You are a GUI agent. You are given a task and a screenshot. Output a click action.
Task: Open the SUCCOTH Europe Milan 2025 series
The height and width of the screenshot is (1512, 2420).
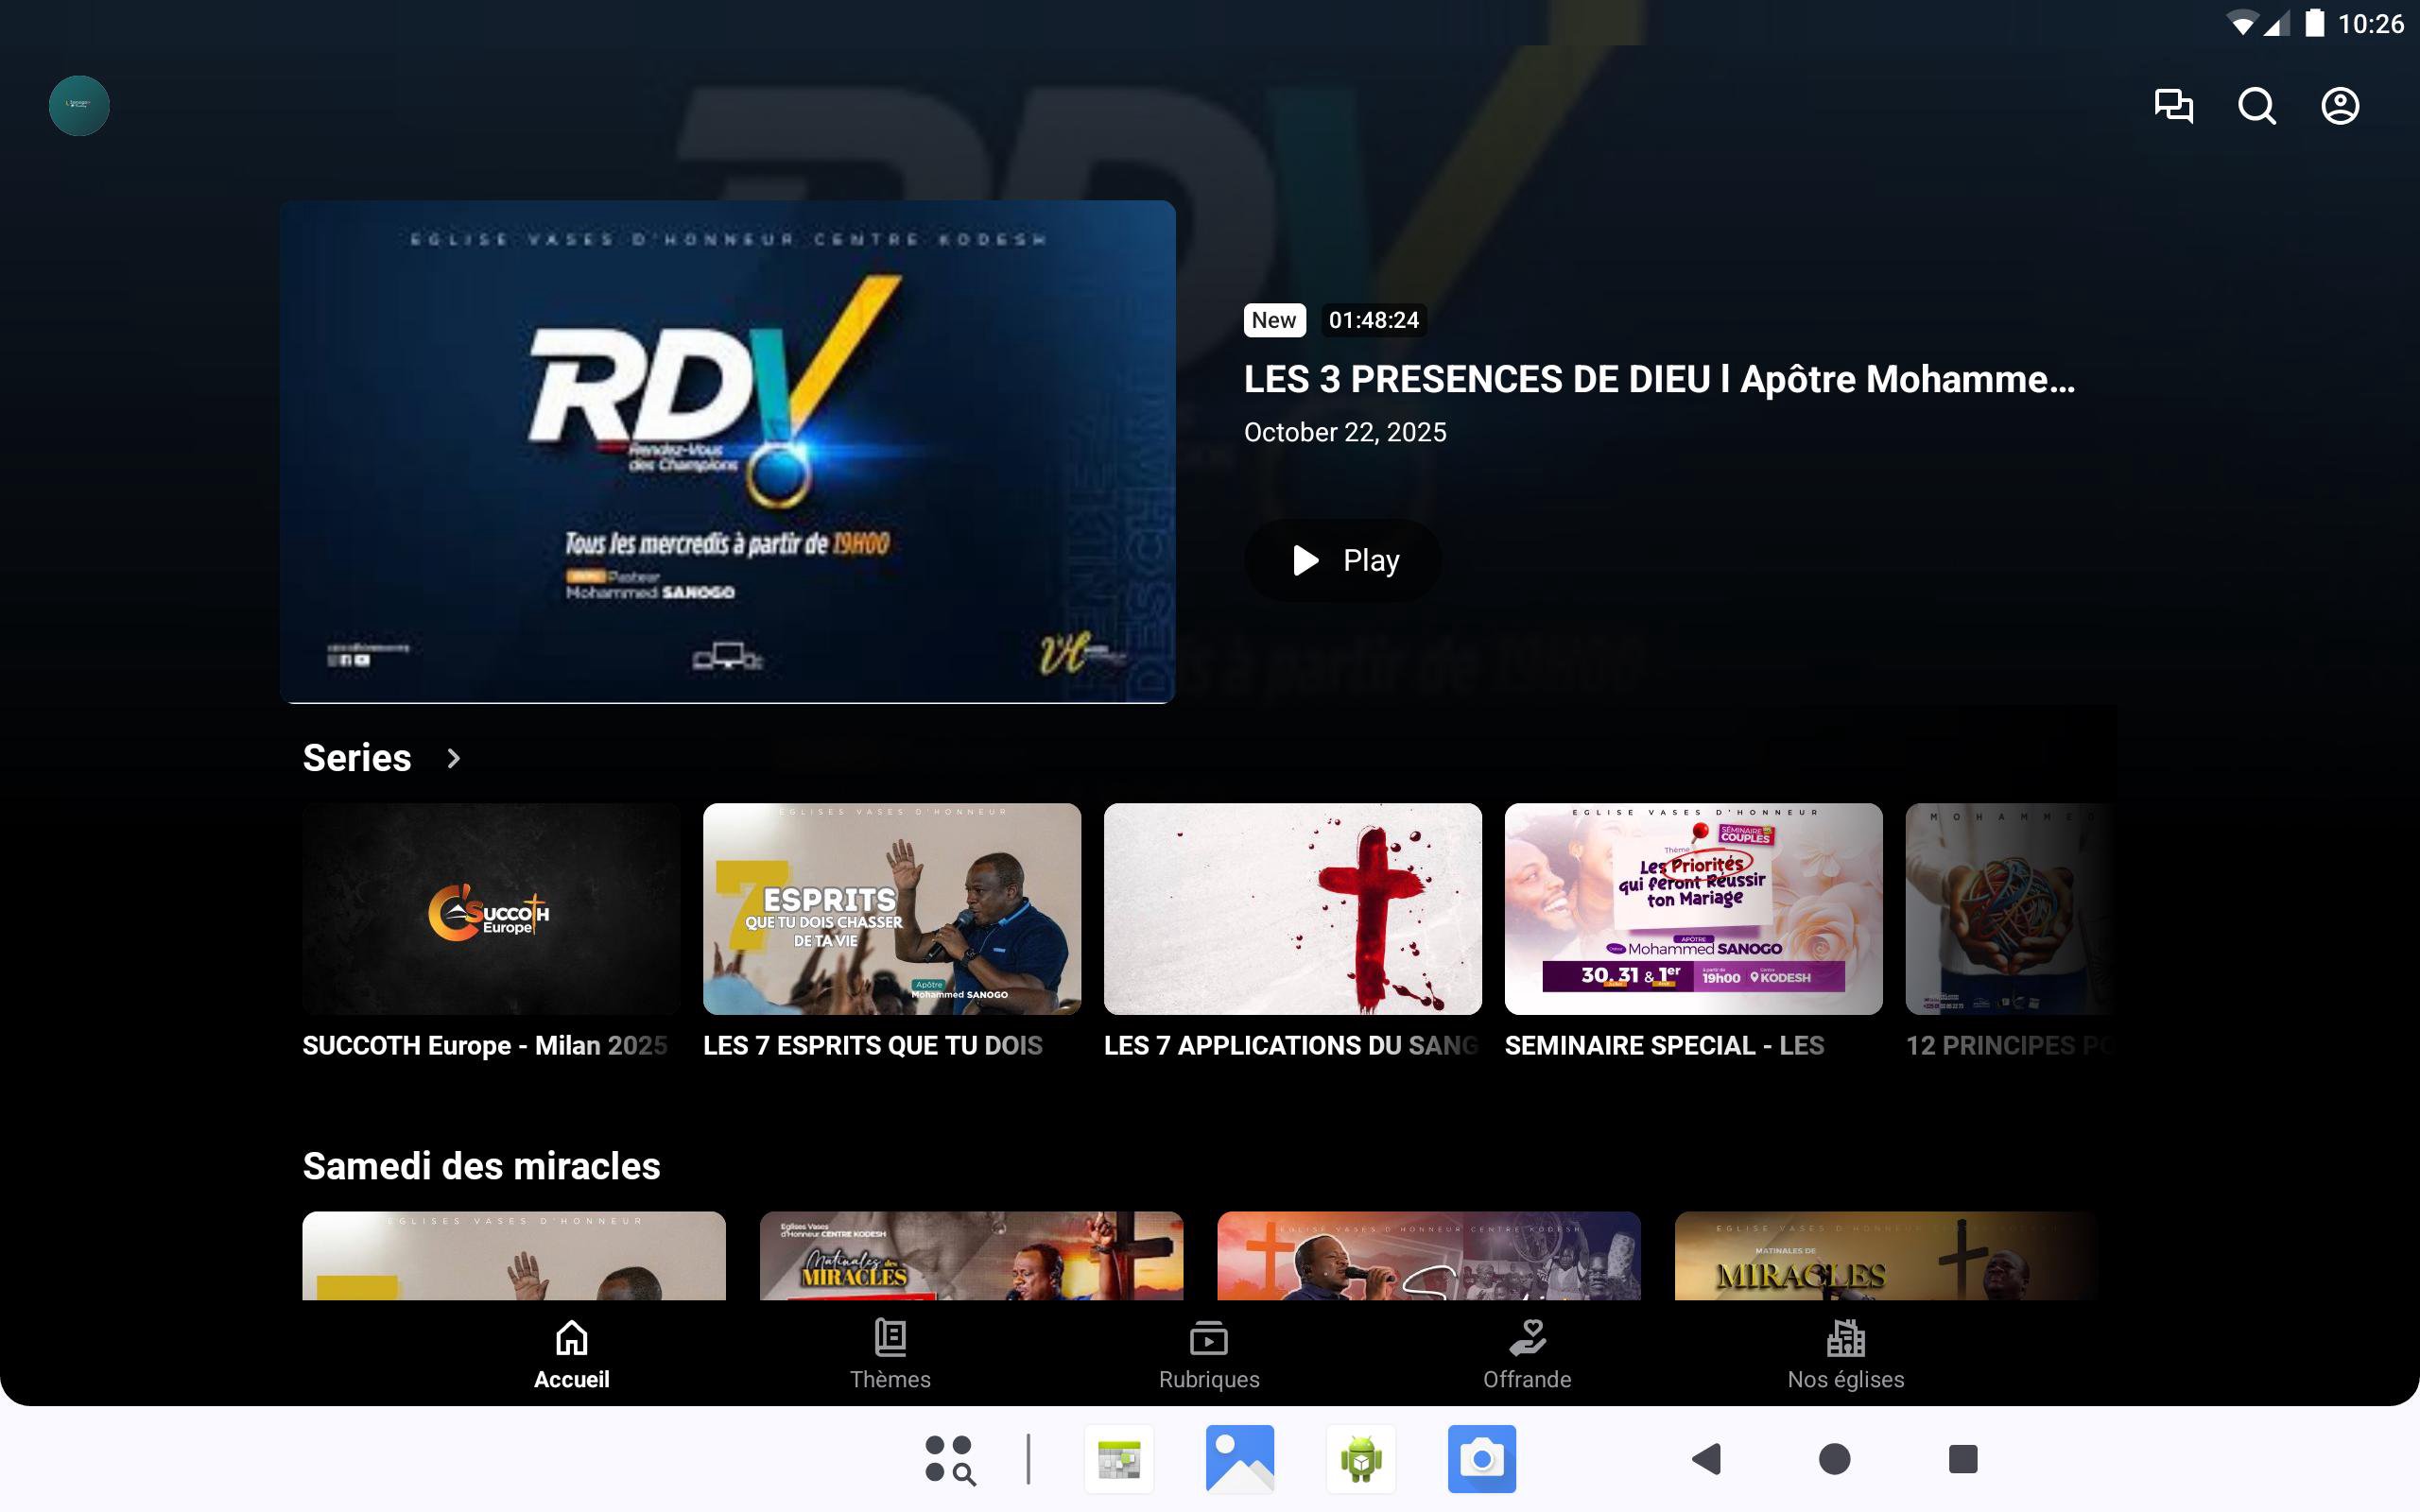click(x=491, y=908)
